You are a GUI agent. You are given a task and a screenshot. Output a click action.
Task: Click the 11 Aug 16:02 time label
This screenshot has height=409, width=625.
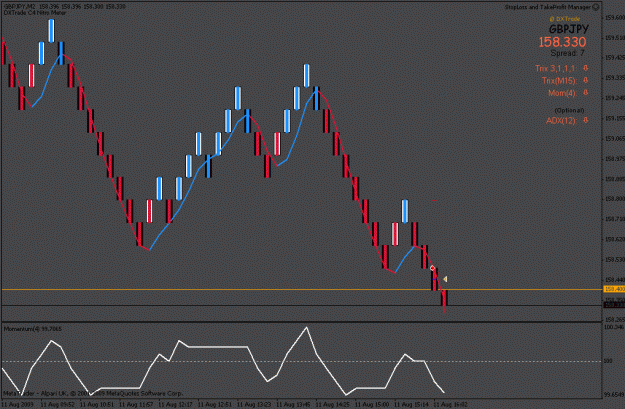[x=451, y=404]
